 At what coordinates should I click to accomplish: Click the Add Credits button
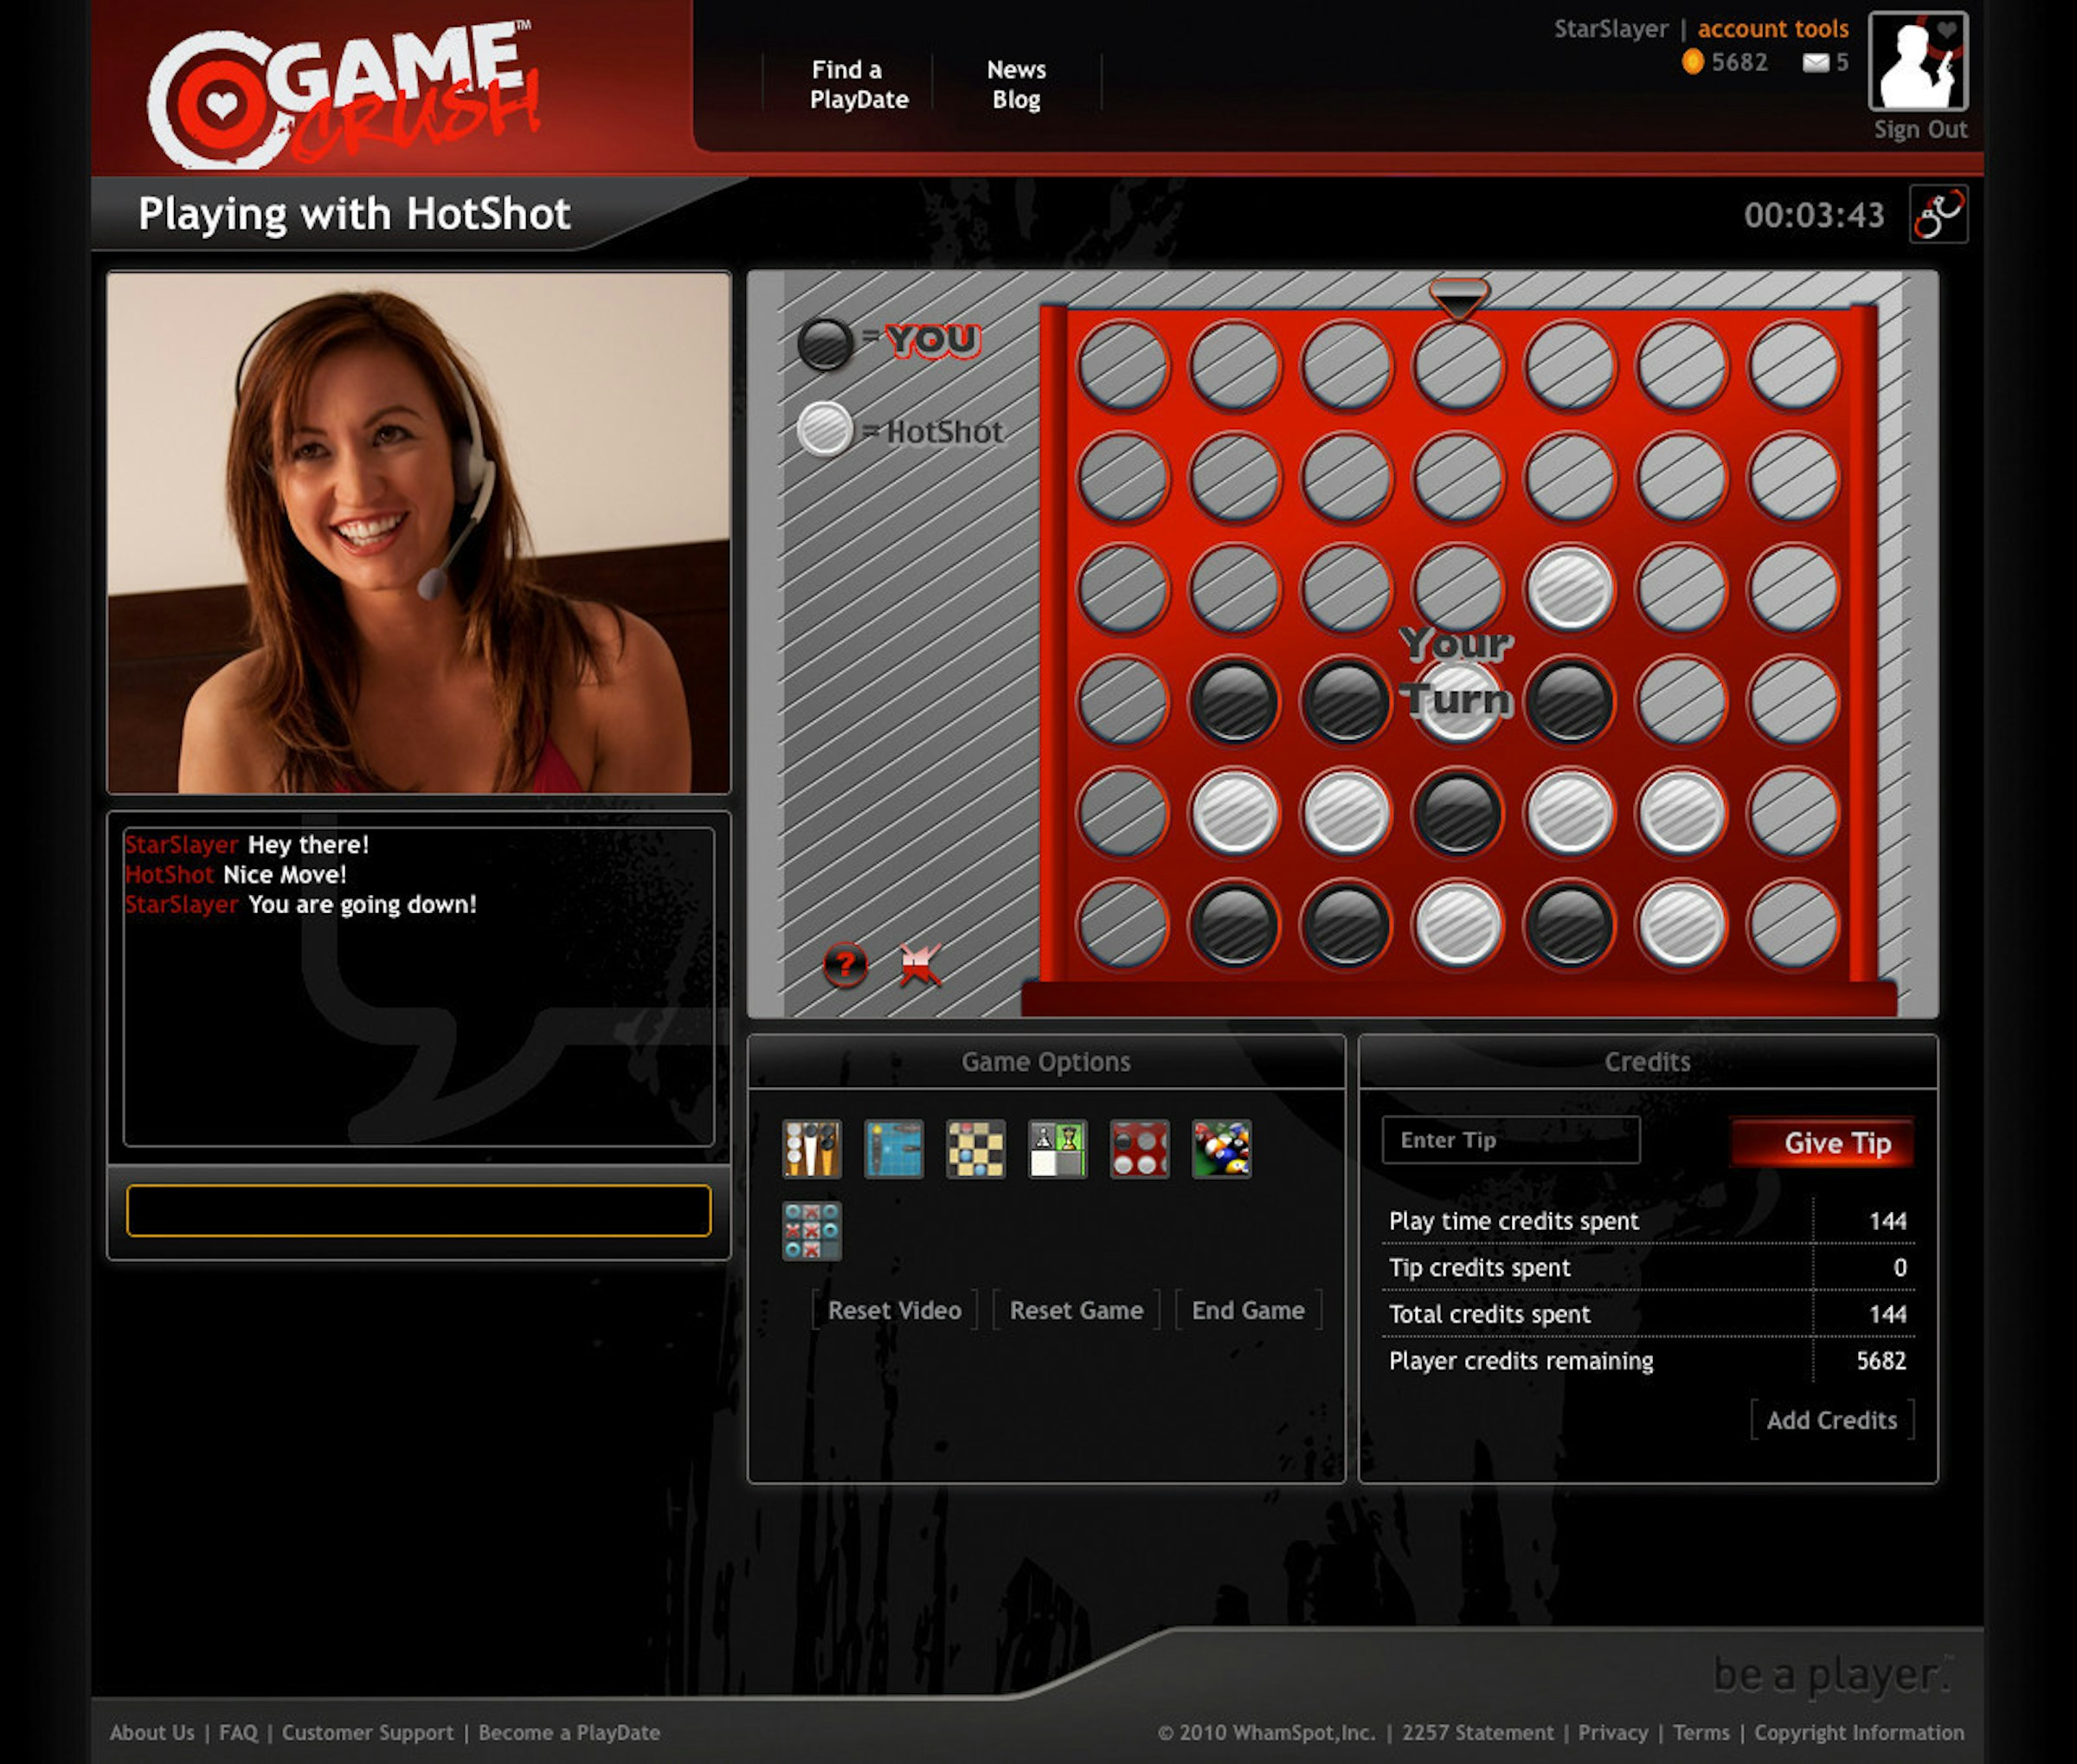(x=1831, y=1420)
